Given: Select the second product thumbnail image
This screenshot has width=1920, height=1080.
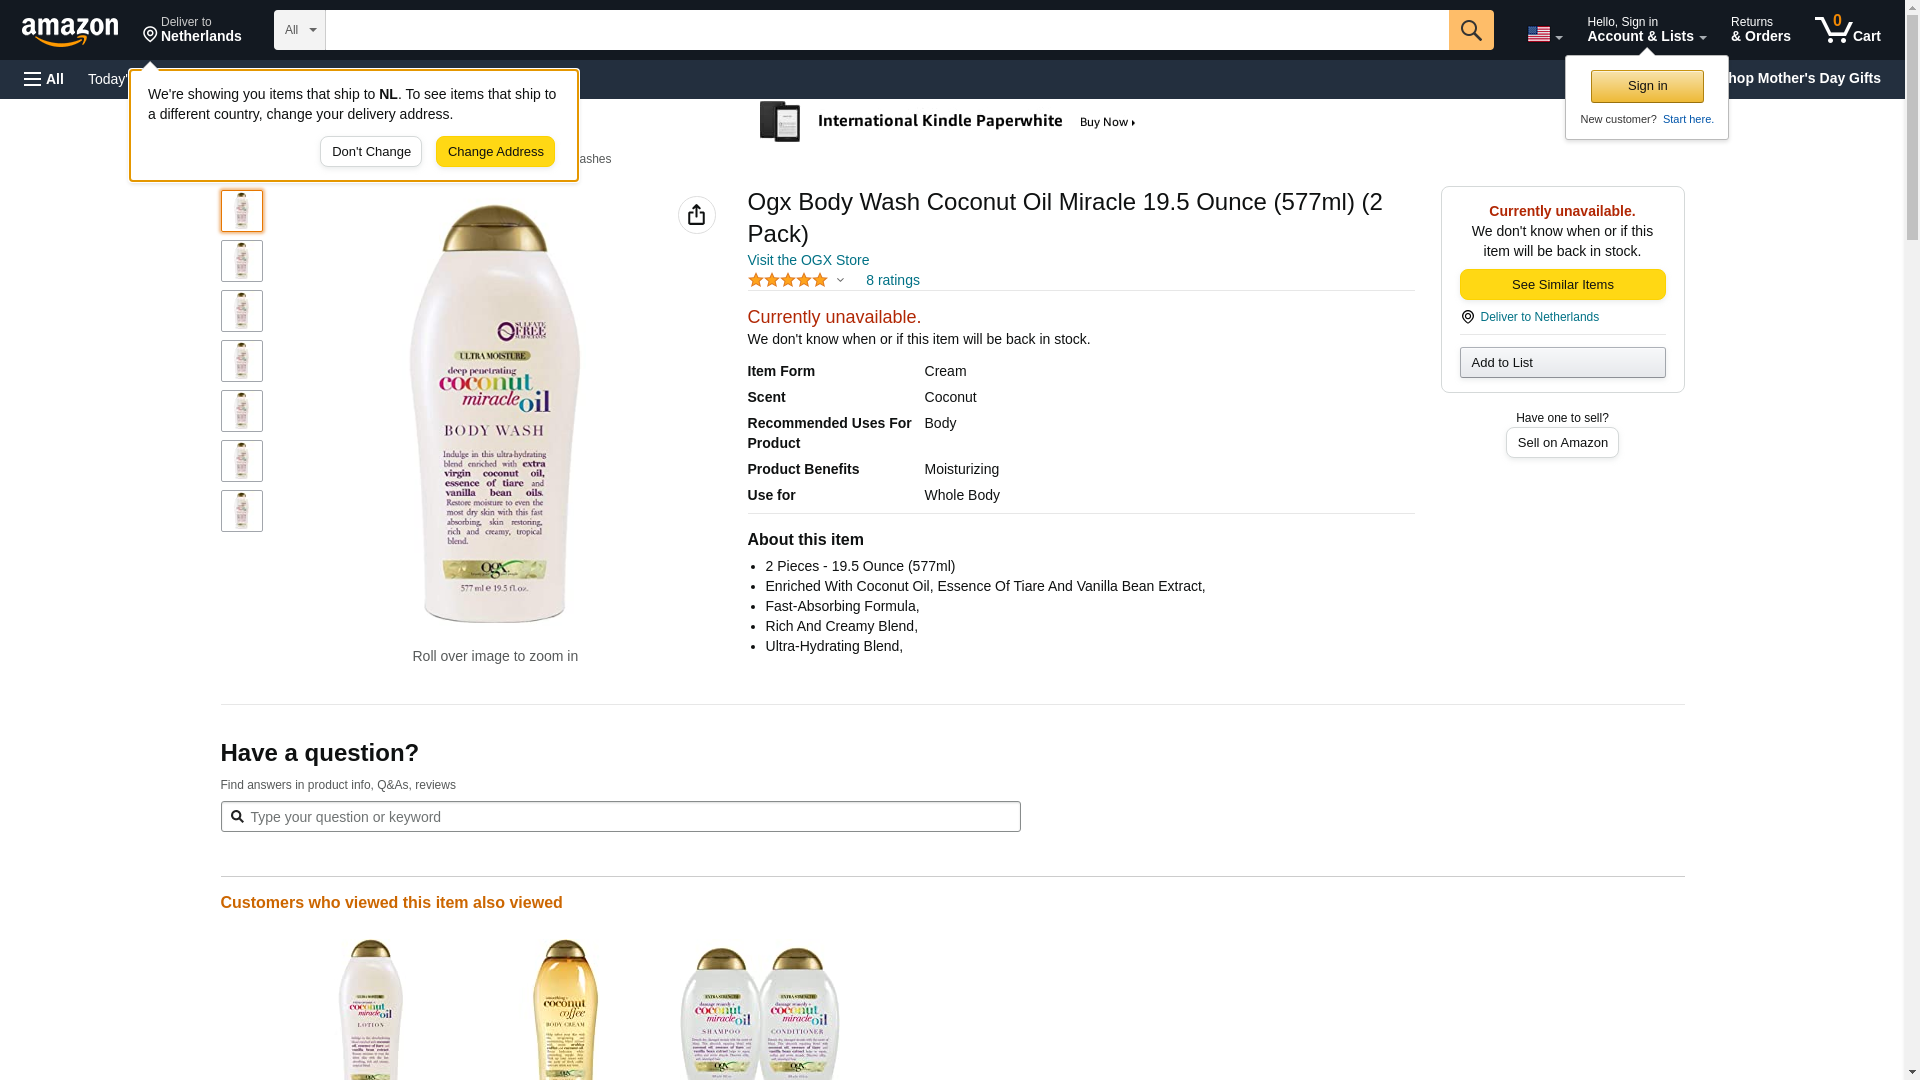Looking at the screenshot, I should [241, 261].
